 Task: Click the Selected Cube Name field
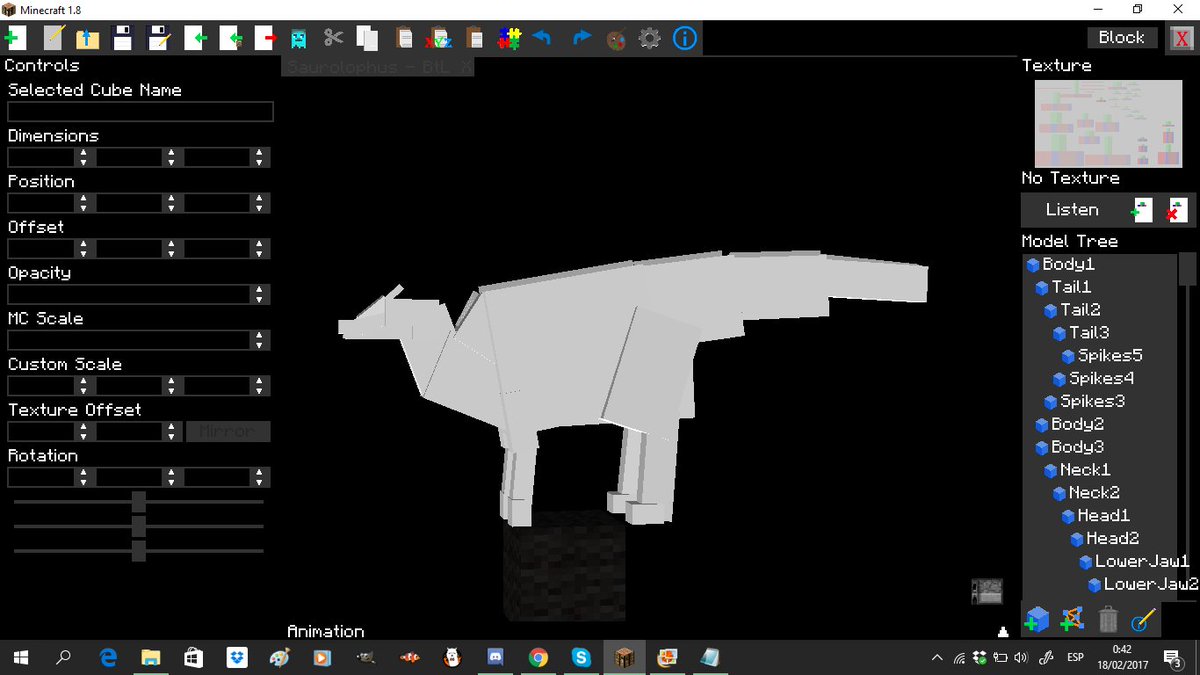[139, 111]
